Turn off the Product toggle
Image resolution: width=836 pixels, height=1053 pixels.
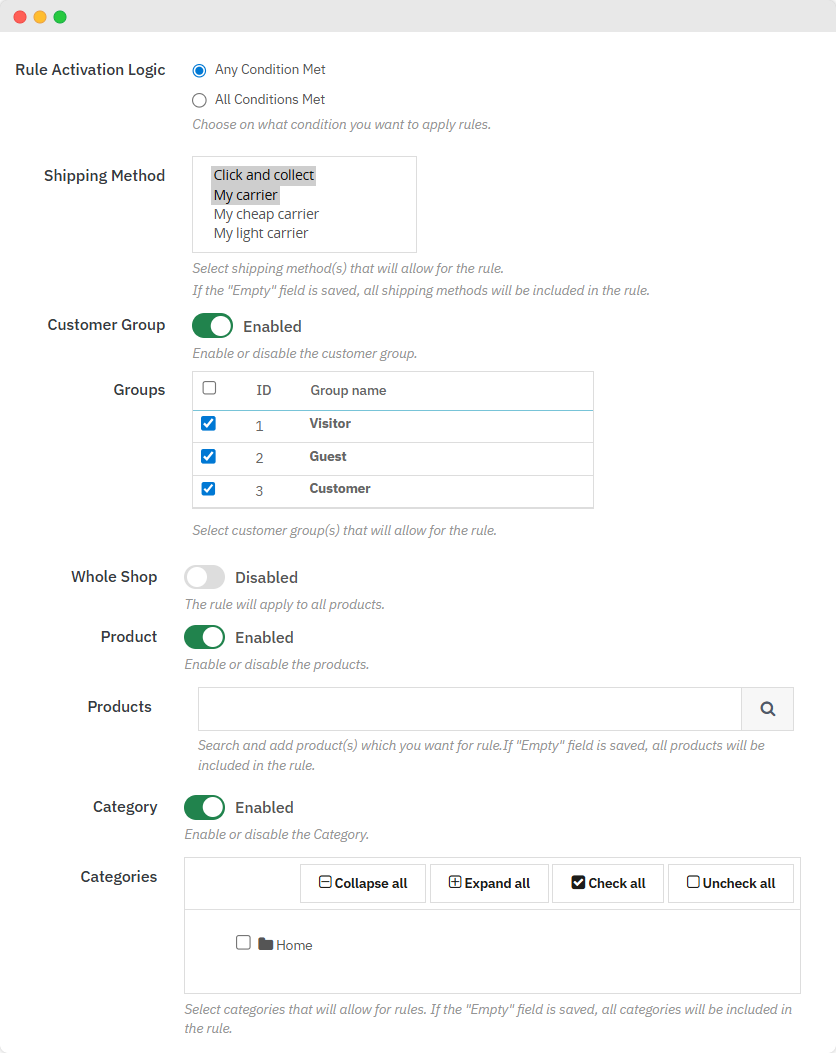(x=204, y=637)
